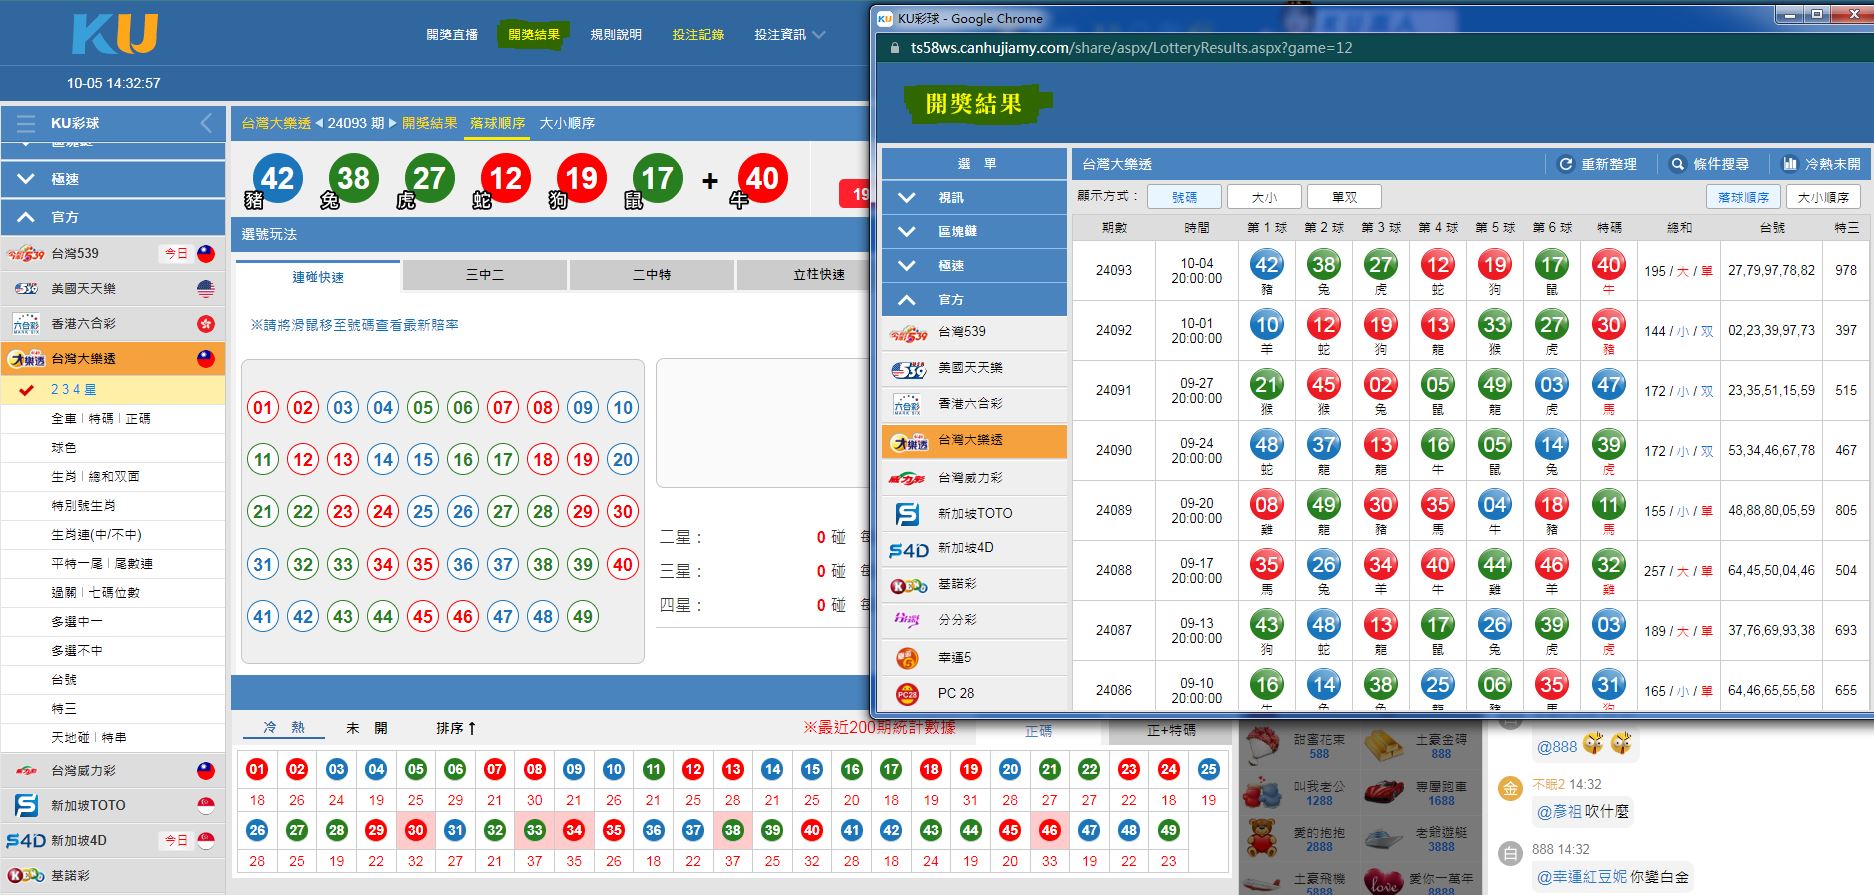1874x895 pixels.
Task: Select 新加坡4D in main window sidebar
Action: pyautogui.click(x=113, y=840)
